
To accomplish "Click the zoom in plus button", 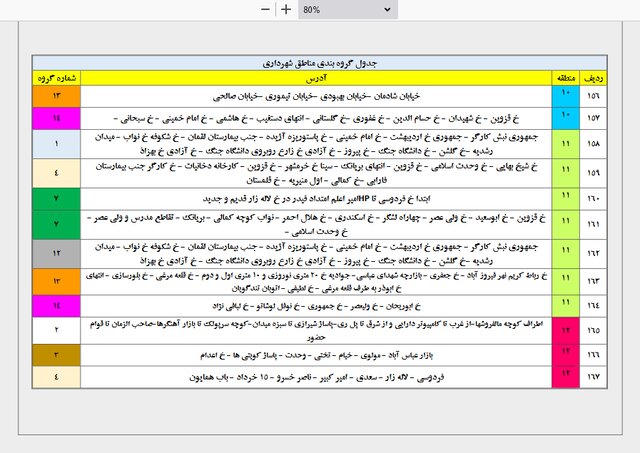I will (x=286, y=9).
